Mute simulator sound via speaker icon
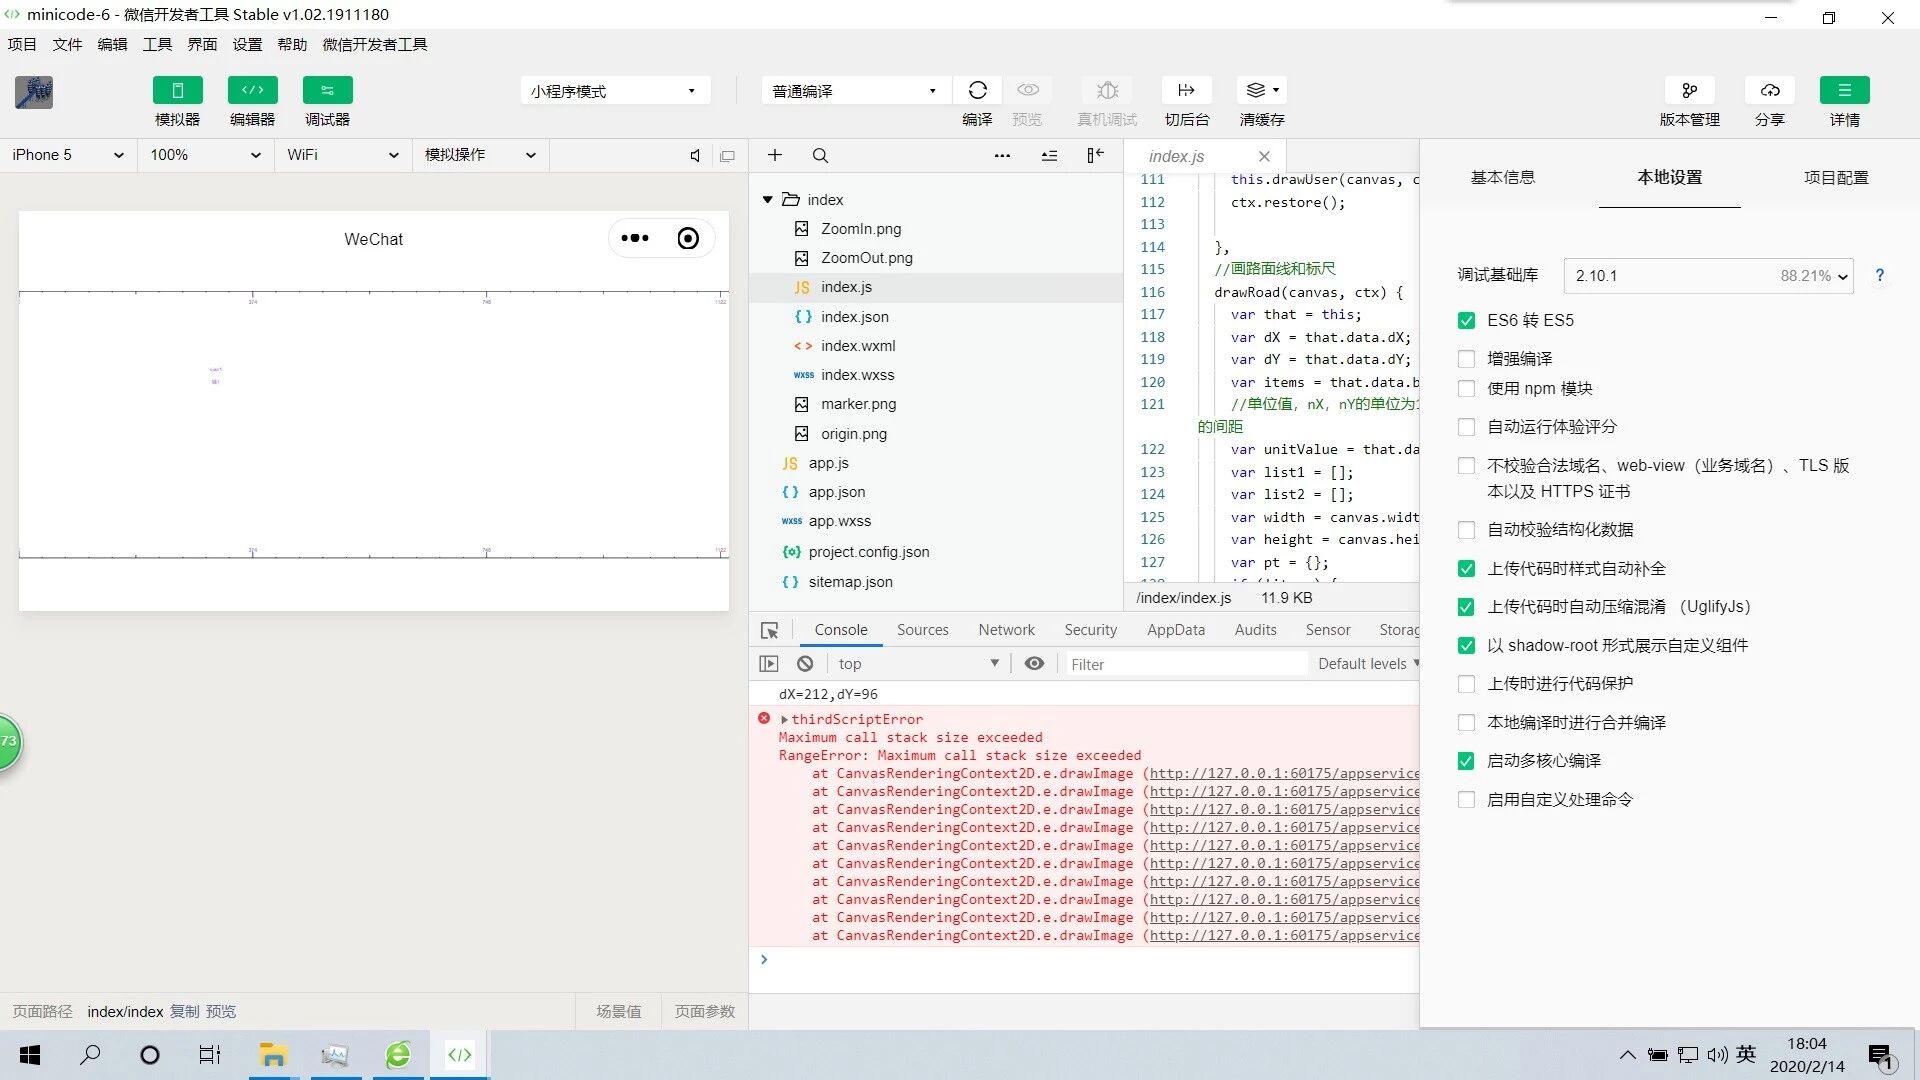Image resolution: width=1920 pixels, height=1080 pixels. (x=695, y=156)
